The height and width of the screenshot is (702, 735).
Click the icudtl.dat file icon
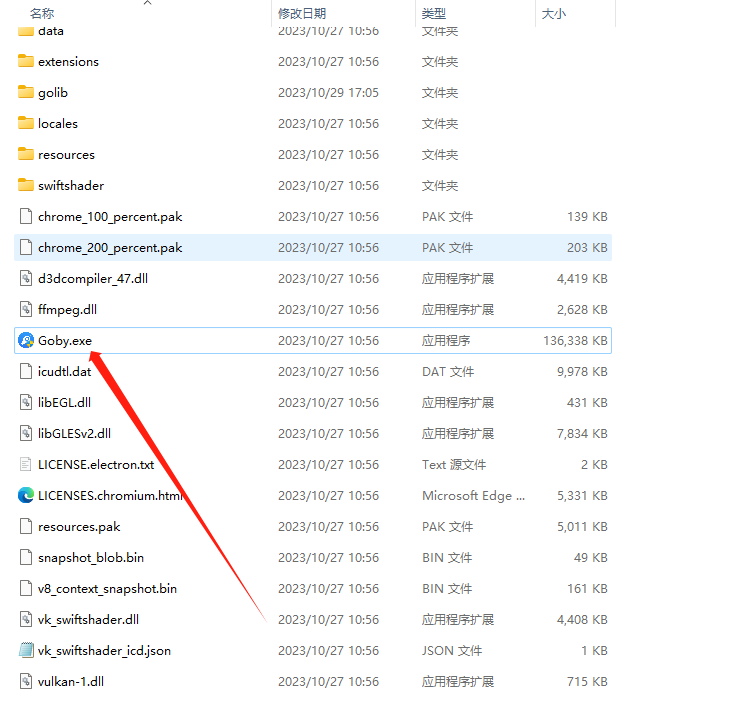(26, 371)
